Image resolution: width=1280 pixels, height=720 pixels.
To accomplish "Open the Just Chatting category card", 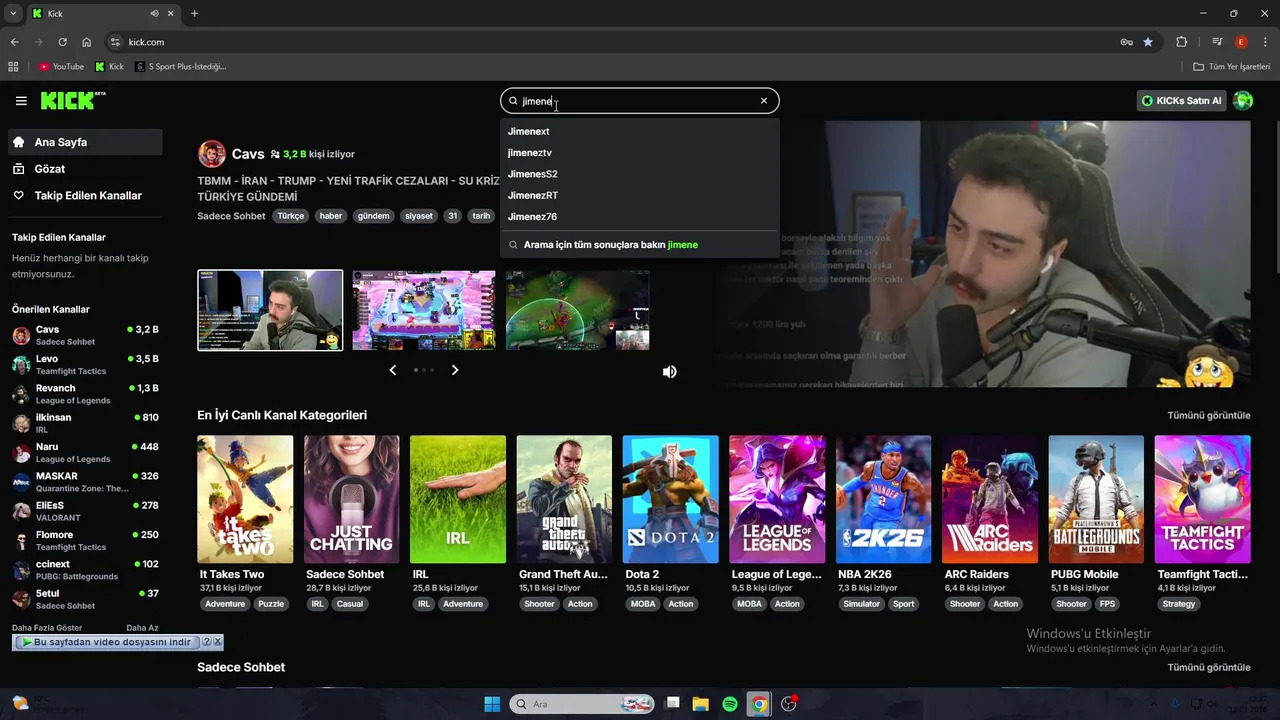I will coord(351,499).
